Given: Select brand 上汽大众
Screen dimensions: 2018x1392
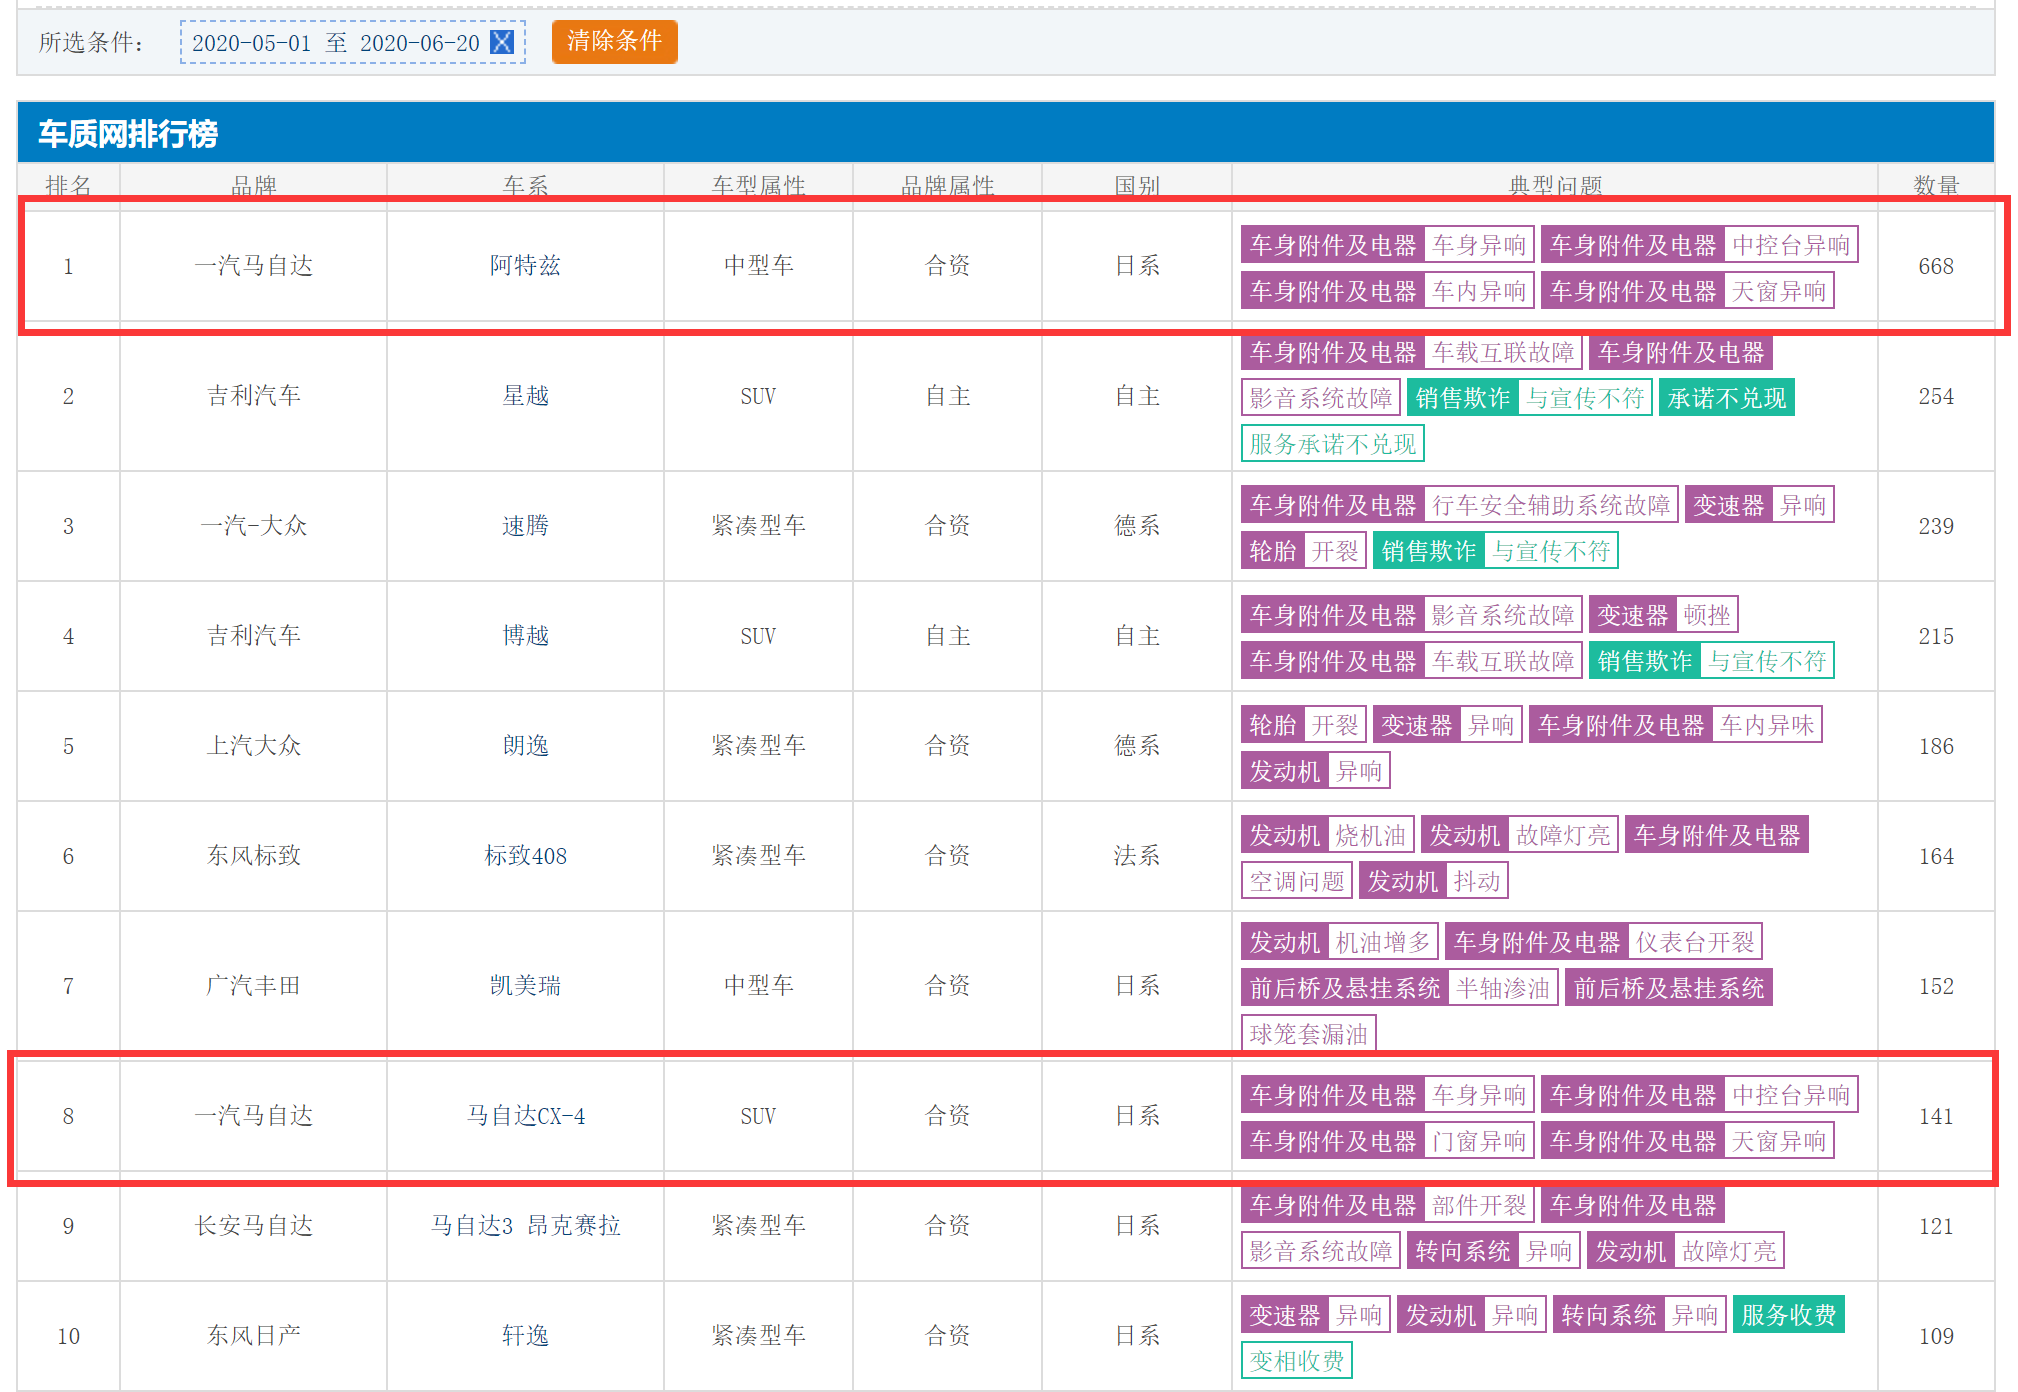Looking at the screenshot, I should [x=253, y=746].
